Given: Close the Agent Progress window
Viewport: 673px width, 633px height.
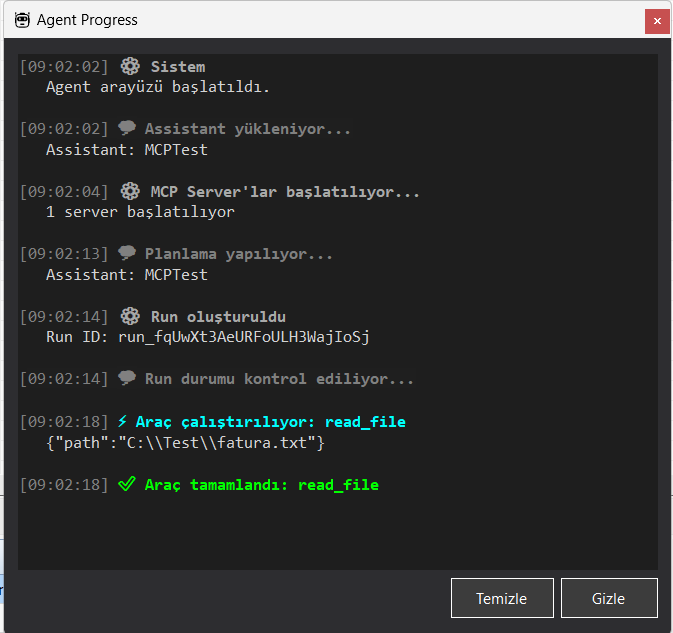Looking at the screenshot, I should 657,20.
